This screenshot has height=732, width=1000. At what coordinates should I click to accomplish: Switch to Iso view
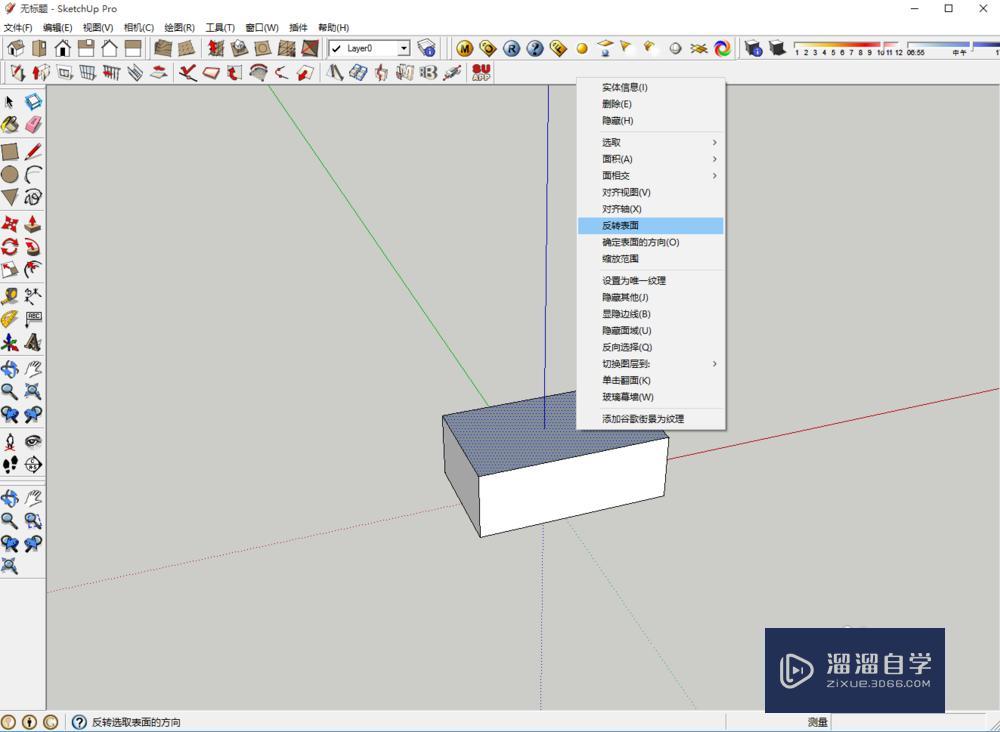coord(15,48)
